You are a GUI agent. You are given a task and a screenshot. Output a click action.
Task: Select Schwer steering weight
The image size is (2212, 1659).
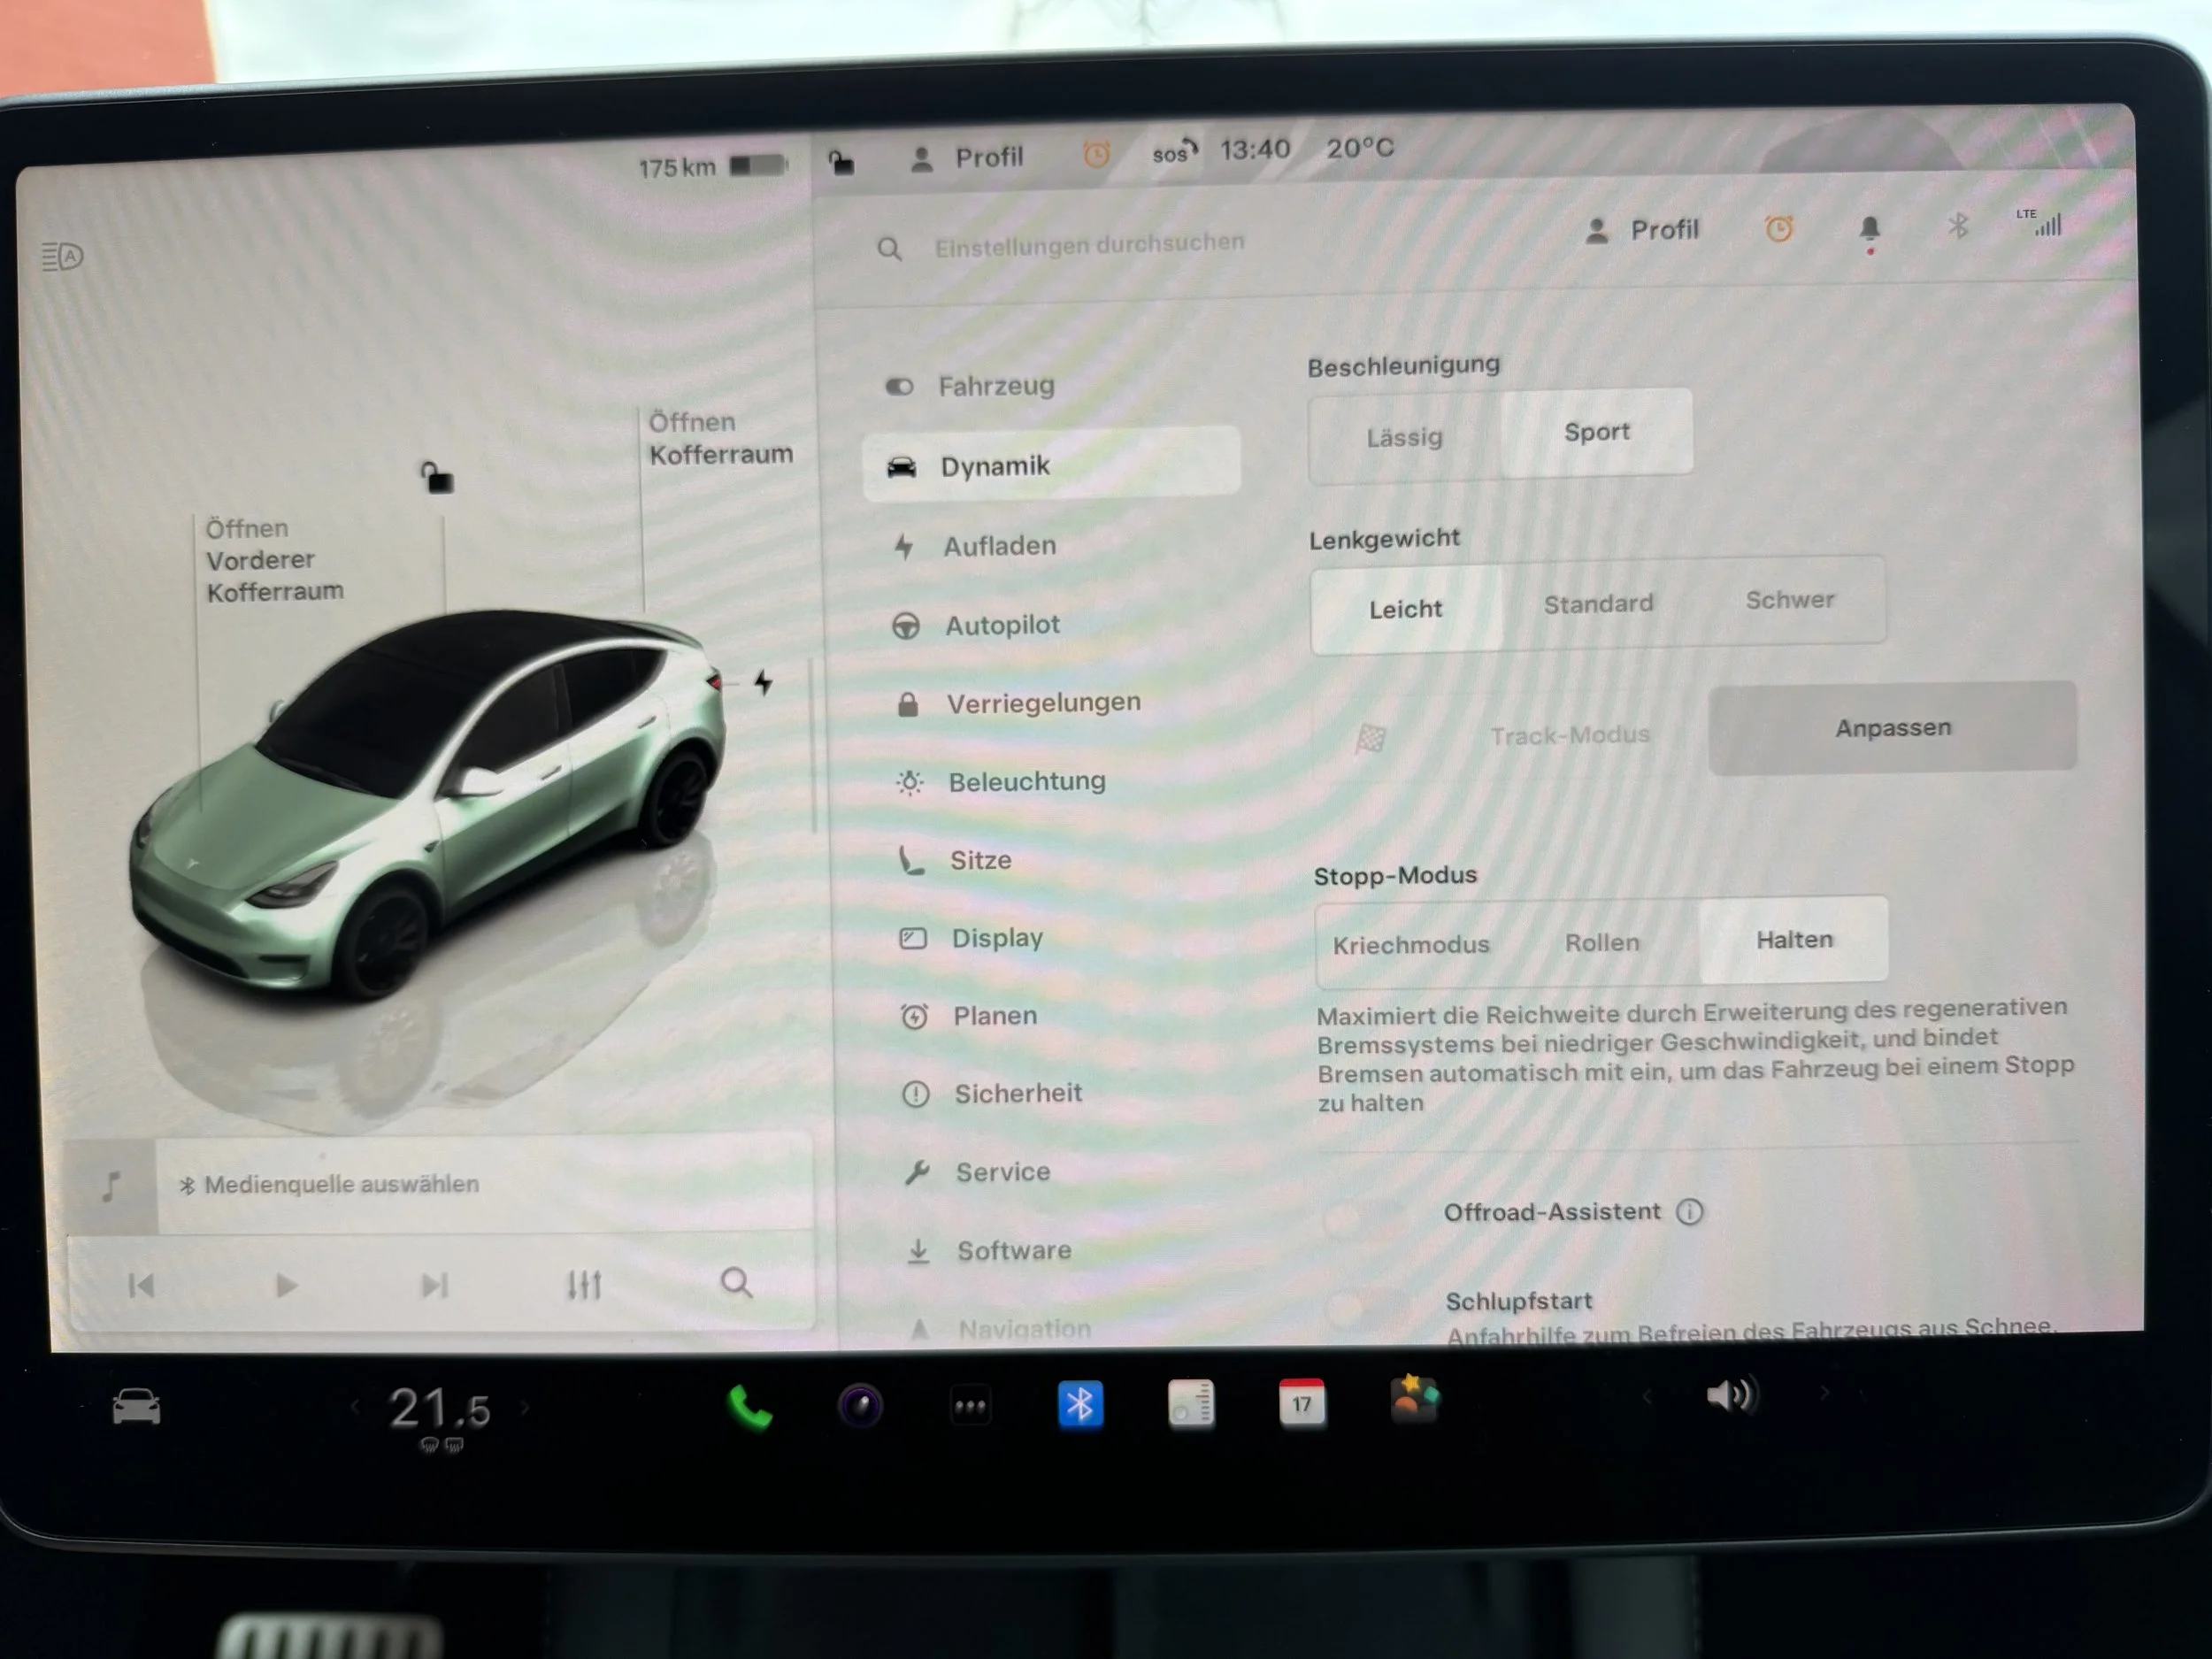(x=1790, y=600)
